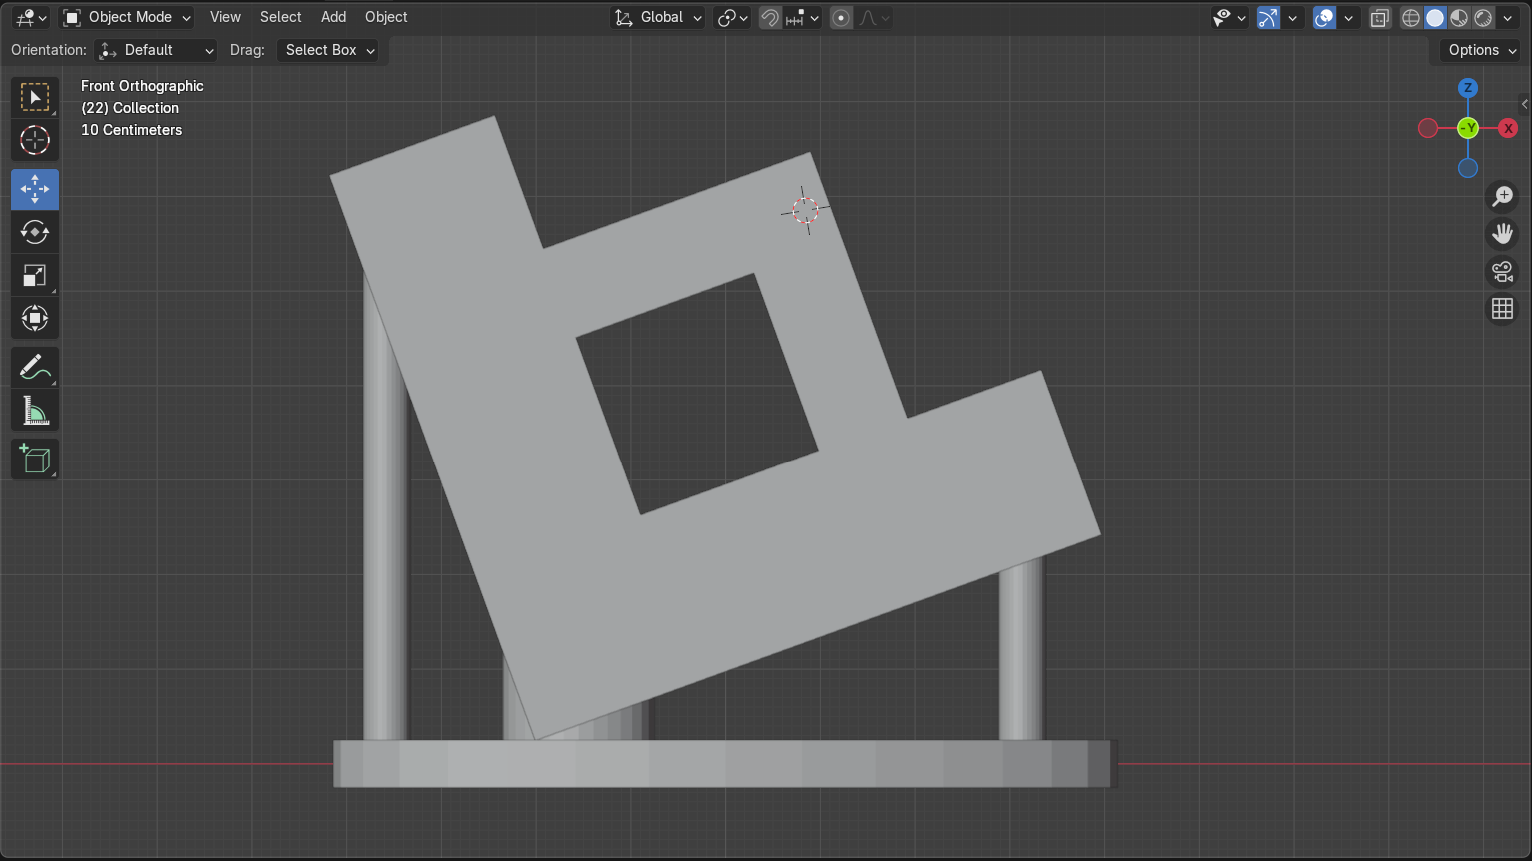This screenshot has height=861, width=1532.
Task: Enable proportional editing toggle
Action: pyautogui.click(x=841, y=18)
